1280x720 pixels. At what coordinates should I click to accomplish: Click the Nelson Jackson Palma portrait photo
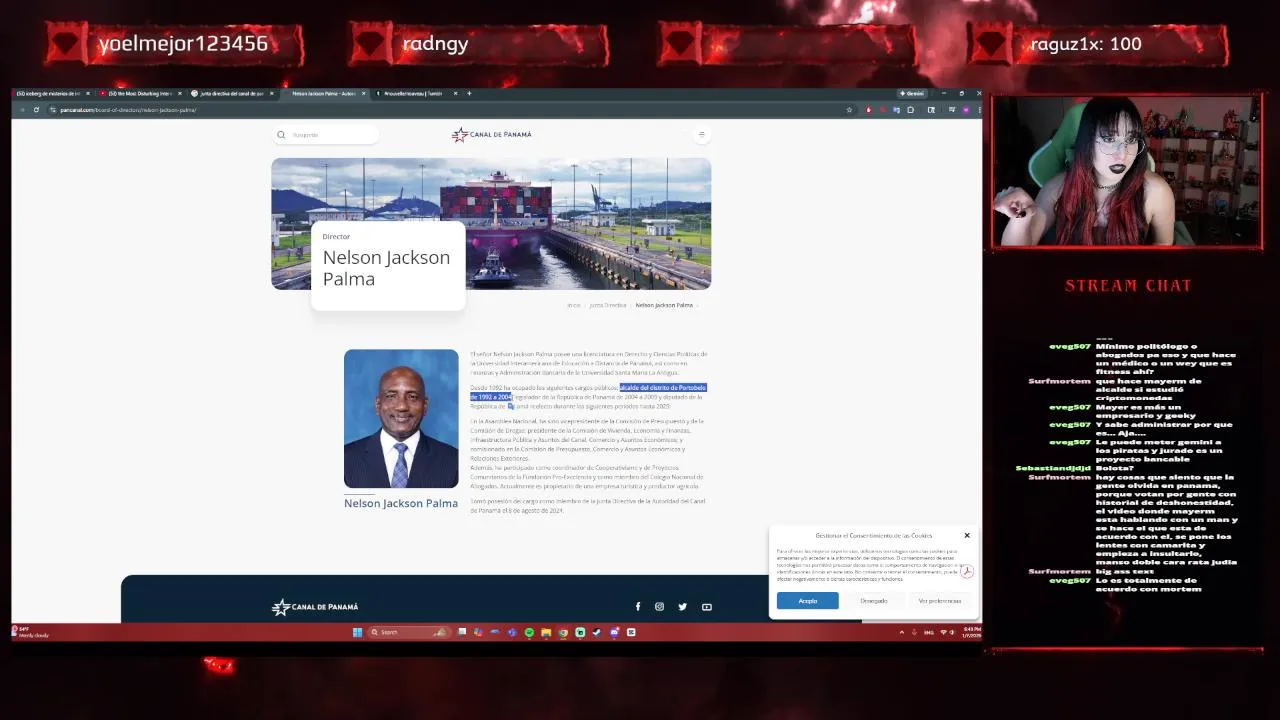(x=401, y=418)
